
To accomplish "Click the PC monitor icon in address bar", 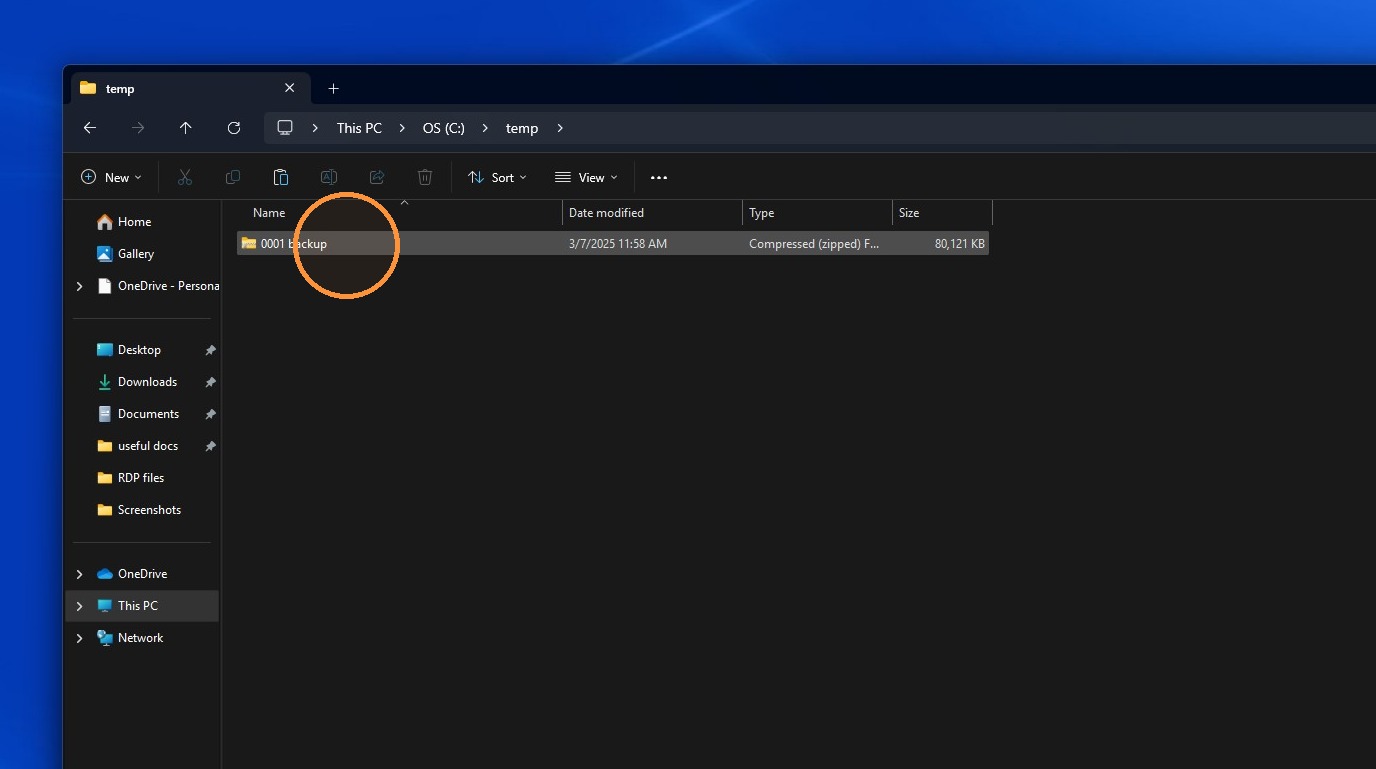I will coord(285,128).
